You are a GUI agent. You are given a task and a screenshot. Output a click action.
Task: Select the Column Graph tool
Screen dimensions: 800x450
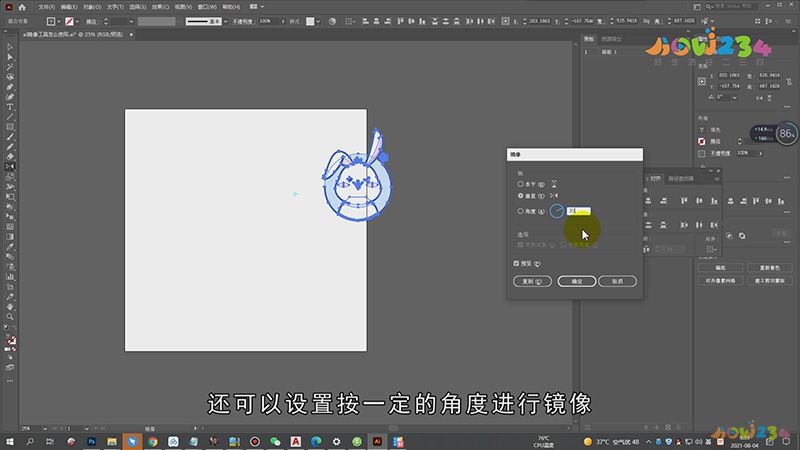click(x=10, y=277)
